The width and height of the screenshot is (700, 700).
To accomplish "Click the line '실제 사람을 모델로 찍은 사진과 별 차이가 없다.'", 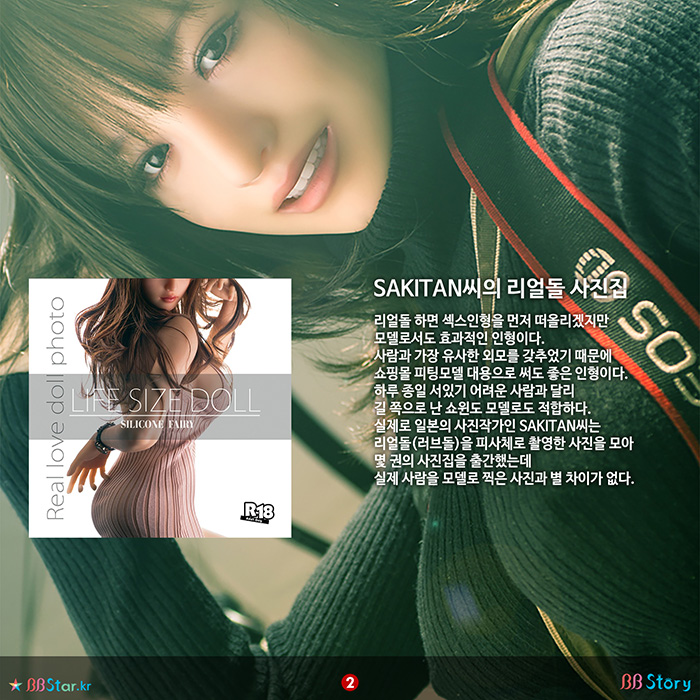I will (x=504, y=479).
